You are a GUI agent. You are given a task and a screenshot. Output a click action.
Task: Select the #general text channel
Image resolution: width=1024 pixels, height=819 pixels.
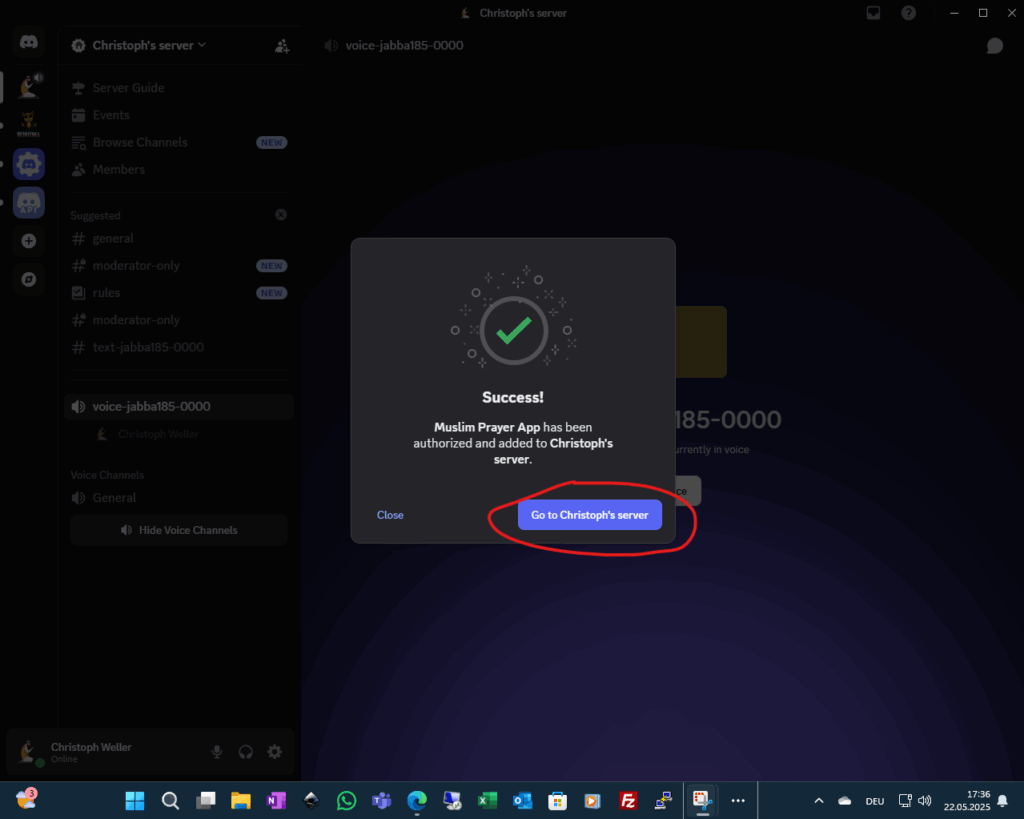(179, 238)
